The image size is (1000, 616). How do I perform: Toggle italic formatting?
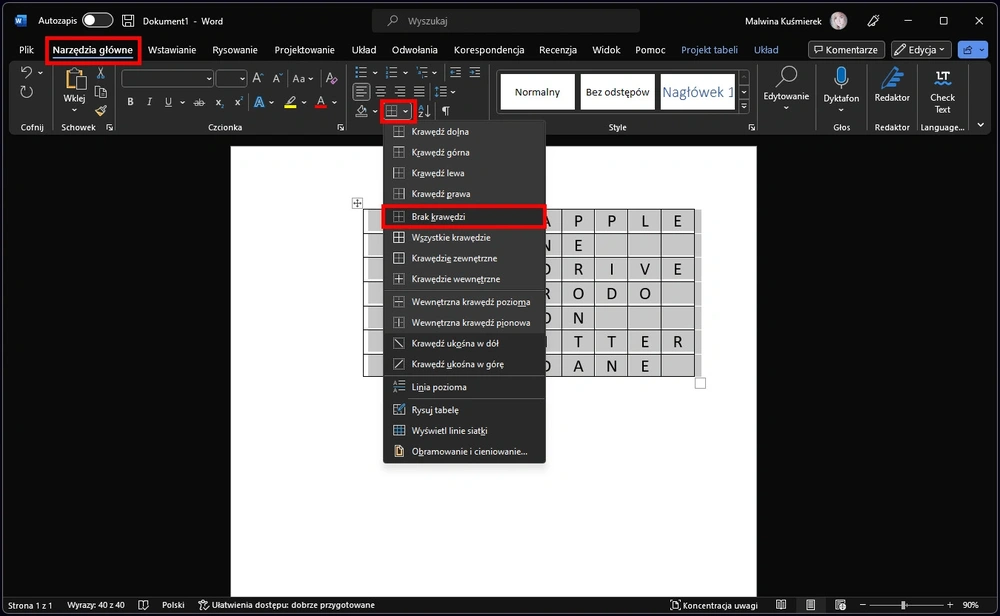[x=149, y=102]
